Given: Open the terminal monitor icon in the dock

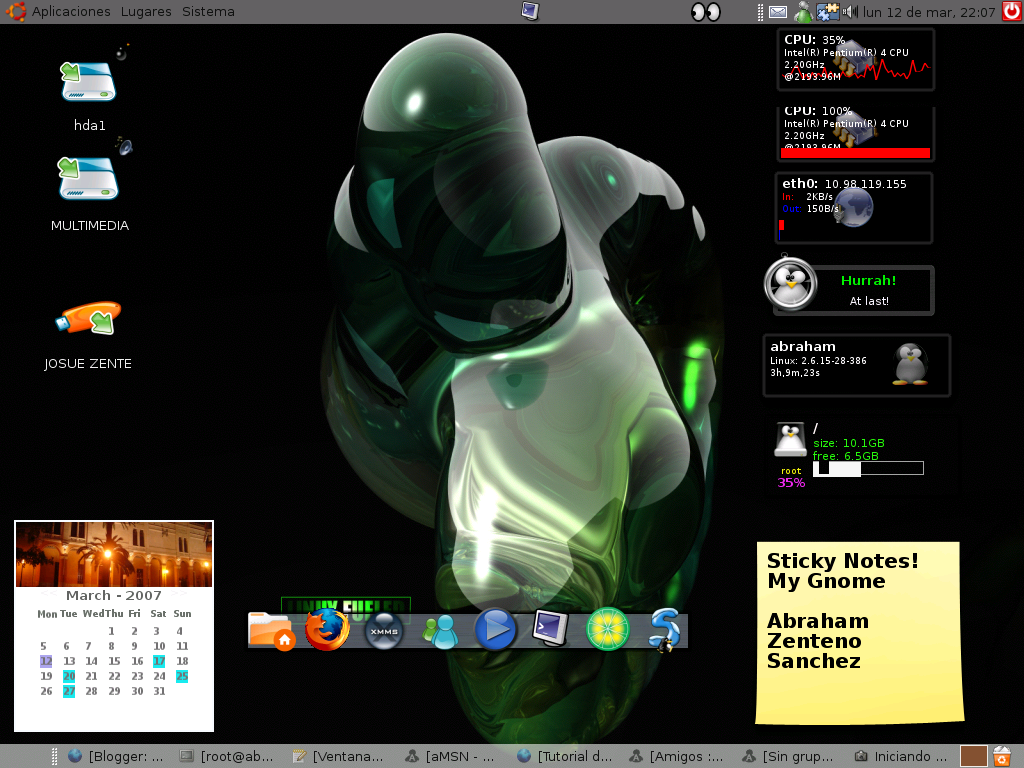Looking at the screenshot, I should click(x=551, y=628).
